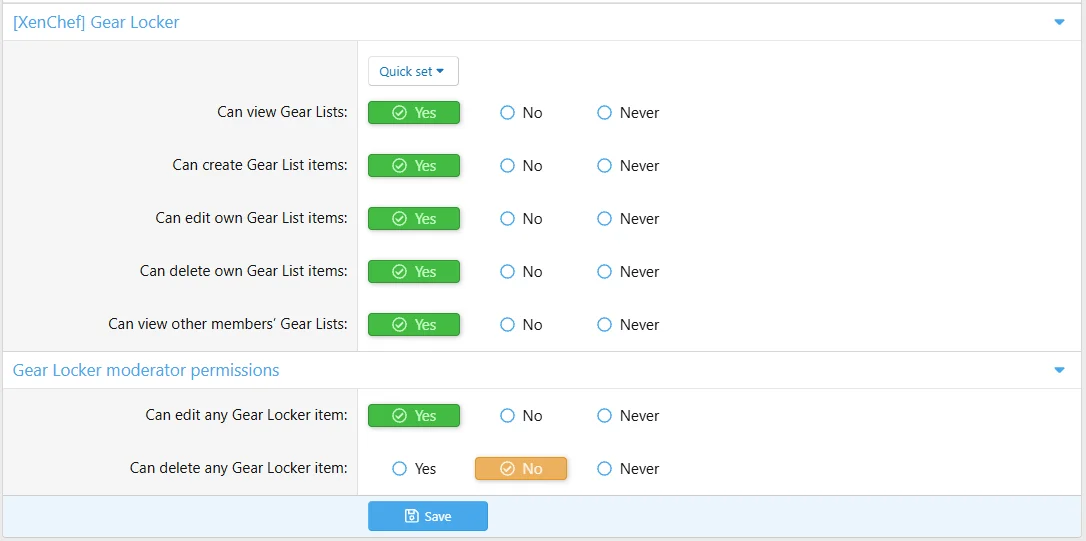Screen dimensions: 1086x541
Task: Collapse the Gear Locker moderator permissions arrow
Action: coord(1058,371)
